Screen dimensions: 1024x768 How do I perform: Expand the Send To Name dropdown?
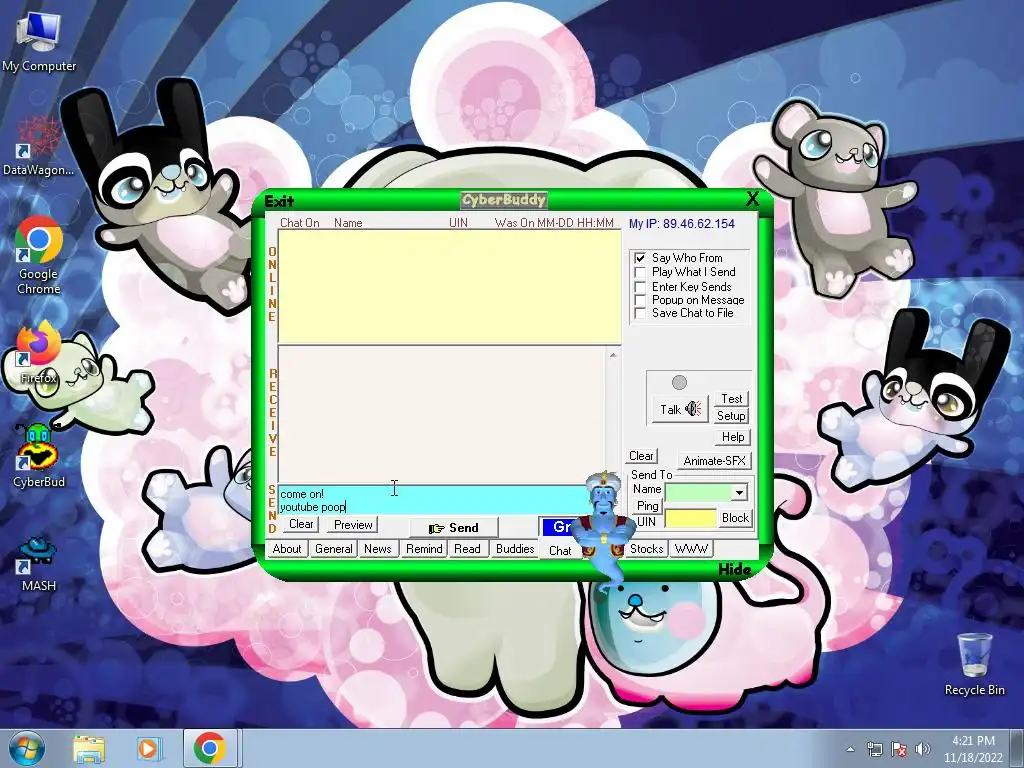point(739,492)
